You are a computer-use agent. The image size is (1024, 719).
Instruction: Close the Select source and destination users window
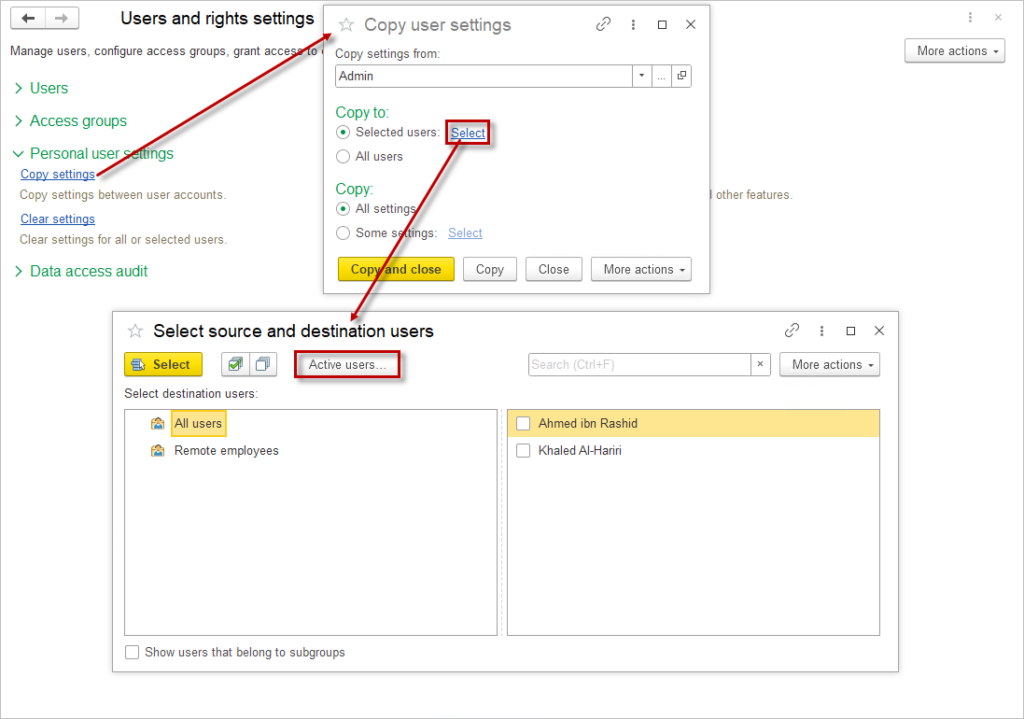click(x=880, y=330)
